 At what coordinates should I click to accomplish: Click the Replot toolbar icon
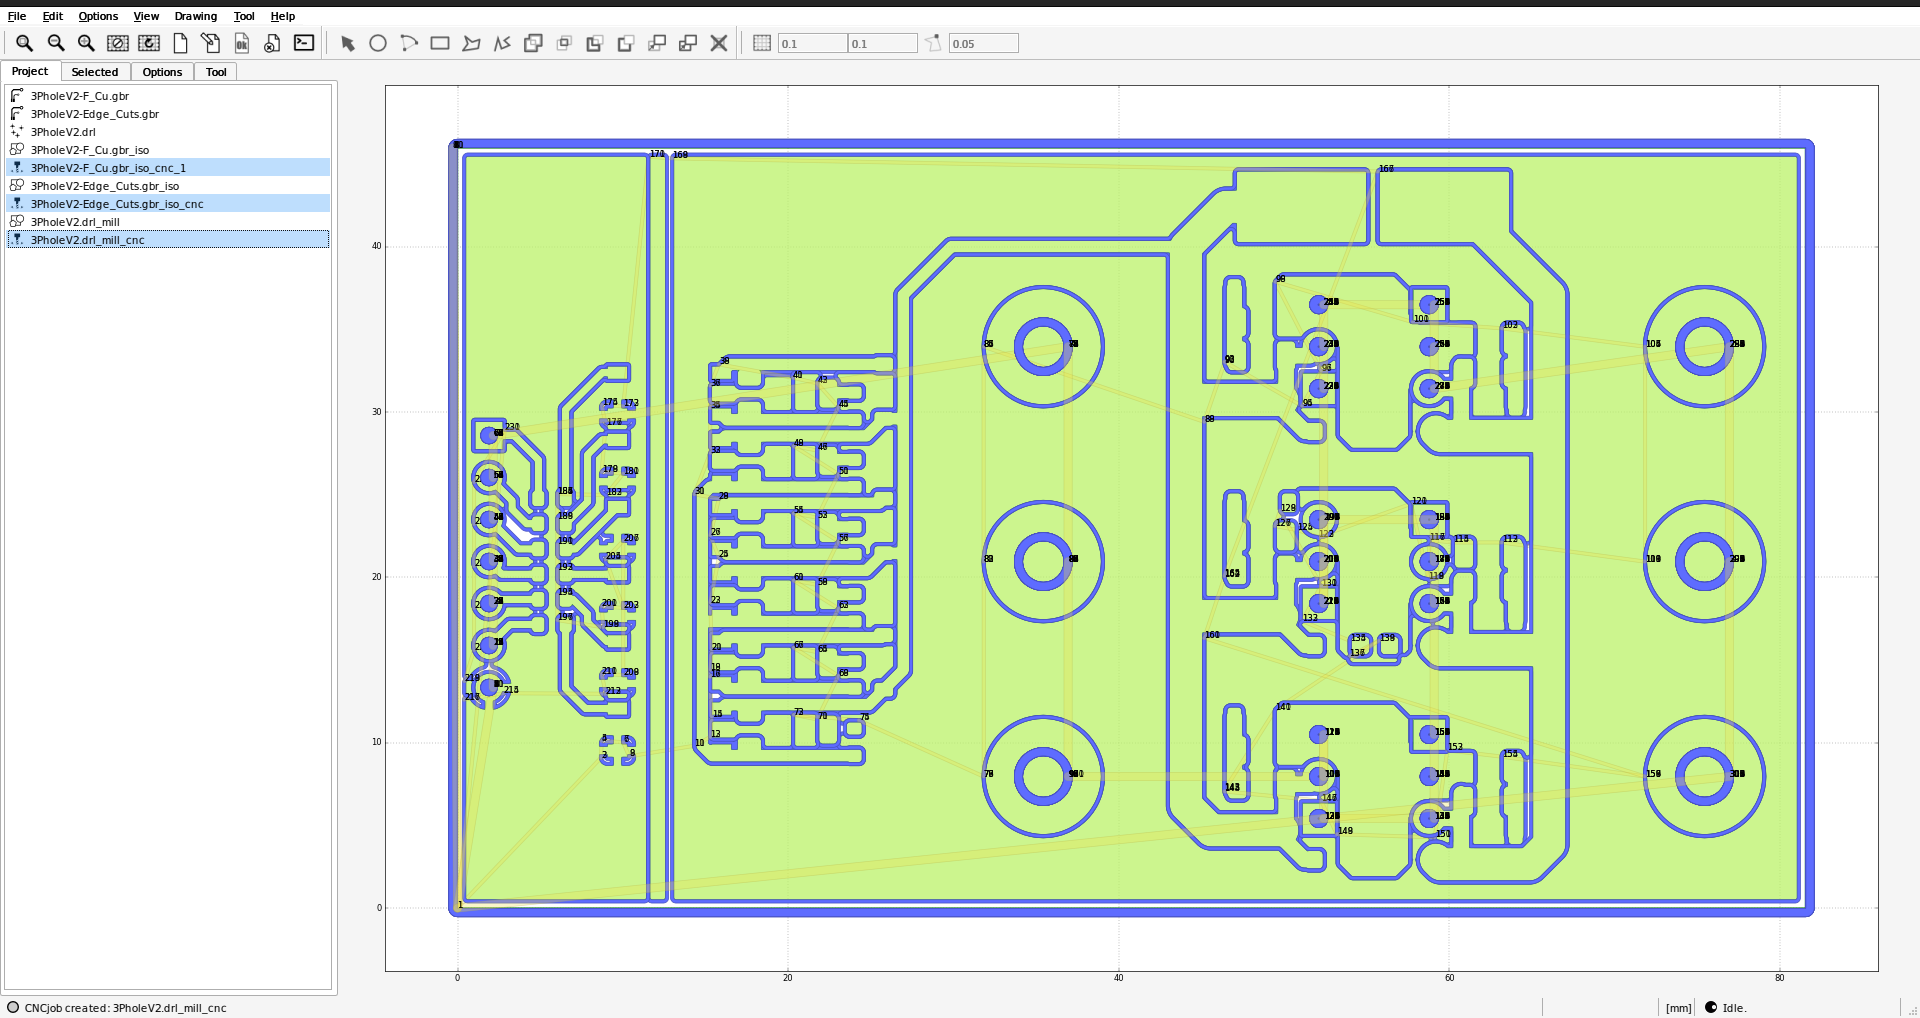149,43
